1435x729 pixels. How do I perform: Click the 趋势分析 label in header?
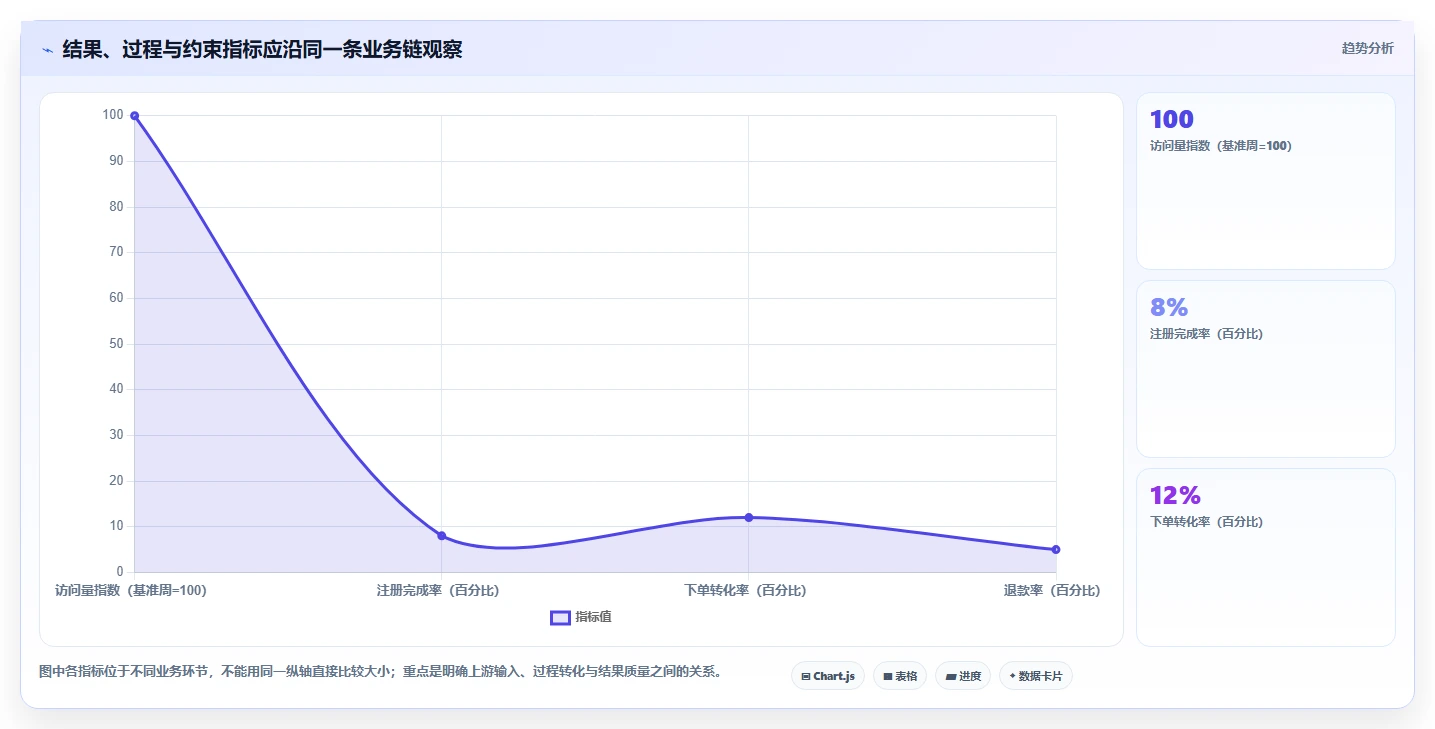point(1367,48)
